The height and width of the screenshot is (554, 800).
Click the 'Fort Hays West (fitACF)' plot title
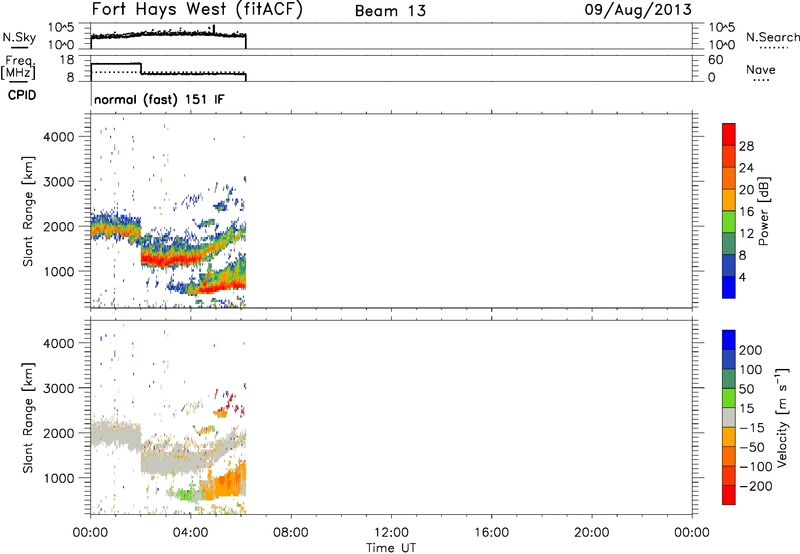click(197, 10)
